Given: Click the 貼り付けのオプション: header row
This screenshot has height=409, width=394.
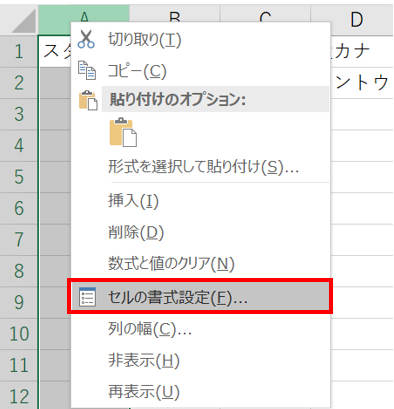Looking at the screenshot, I should [x=215, y=99].
